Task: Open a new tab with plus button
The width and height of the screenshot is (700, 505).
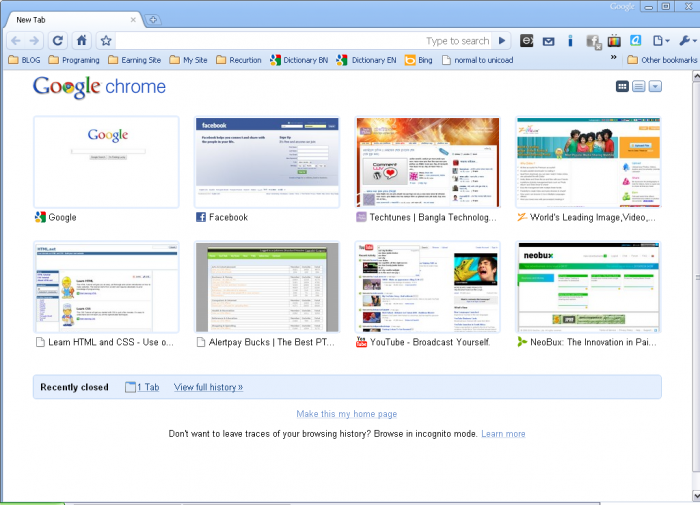Action: click(x=153, y=20)
